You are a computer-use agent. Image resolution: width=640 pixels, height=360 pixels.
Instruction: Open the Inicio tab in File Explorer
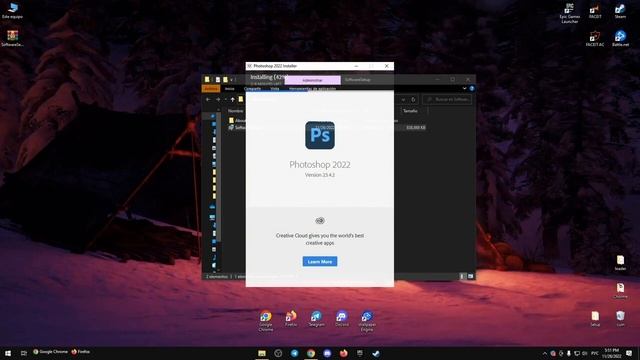[x=230, y=89]
